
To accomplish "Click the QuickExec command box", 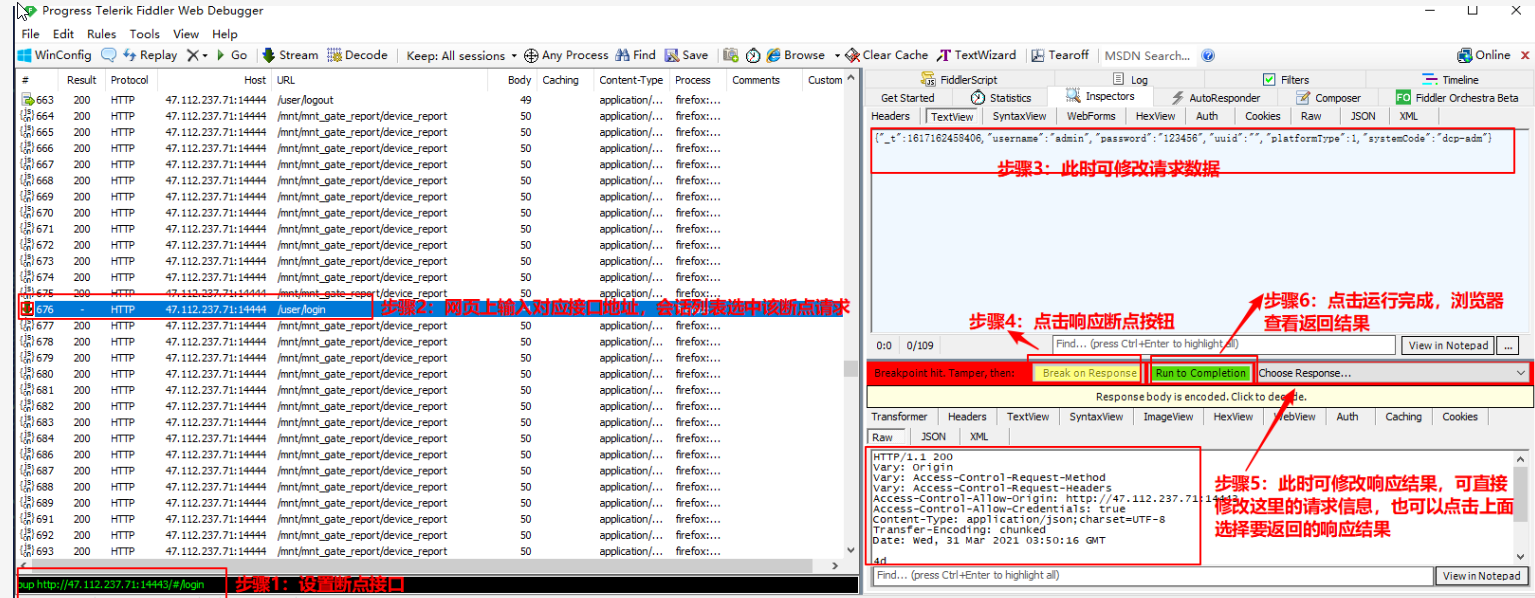I will click(x=437, y=585).
